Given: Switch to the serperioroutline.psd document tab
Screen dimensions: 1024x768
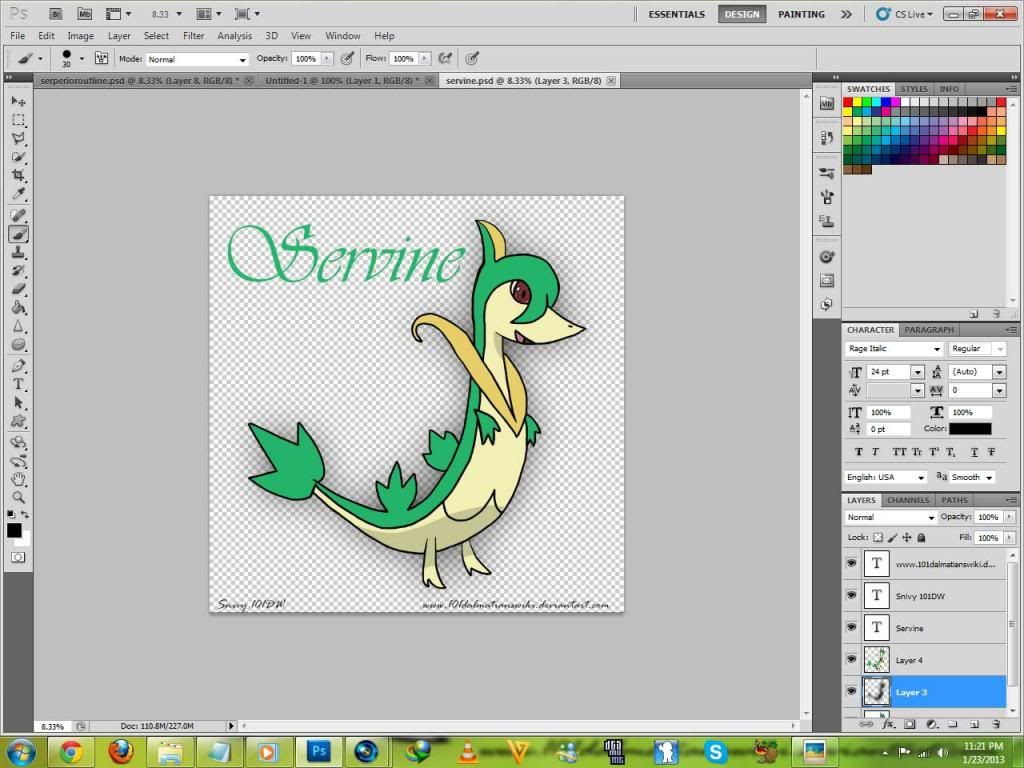Looking at the screenshot, I should point(140,81).
